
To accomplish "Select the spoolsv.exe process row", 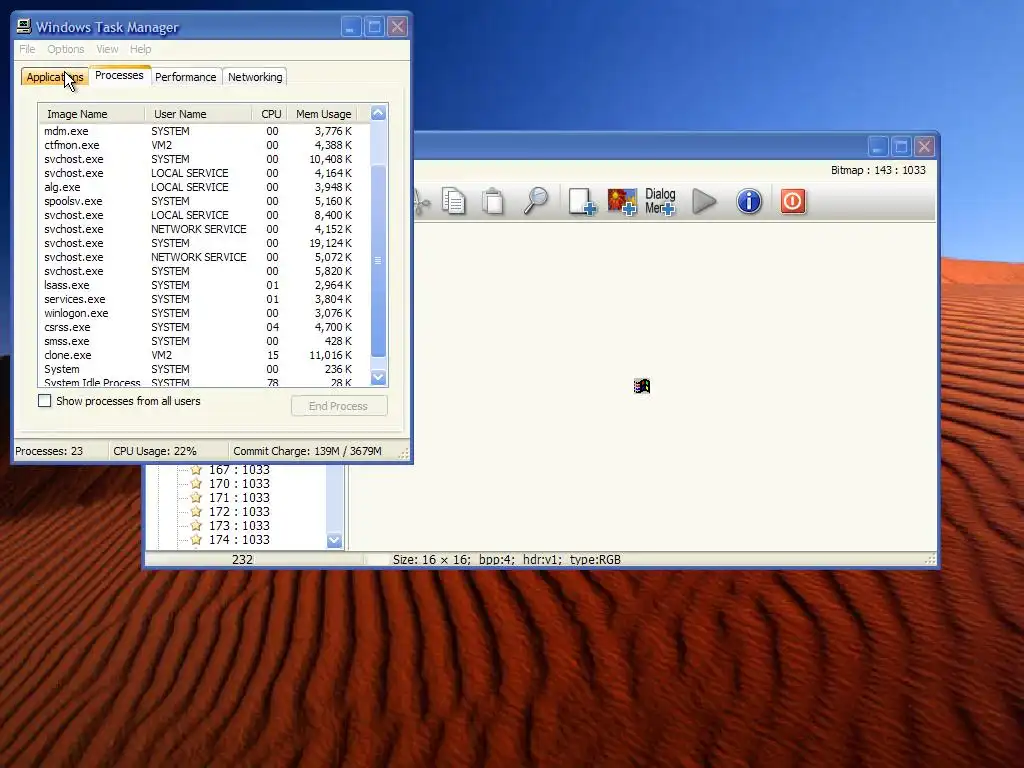I will 204,201.
